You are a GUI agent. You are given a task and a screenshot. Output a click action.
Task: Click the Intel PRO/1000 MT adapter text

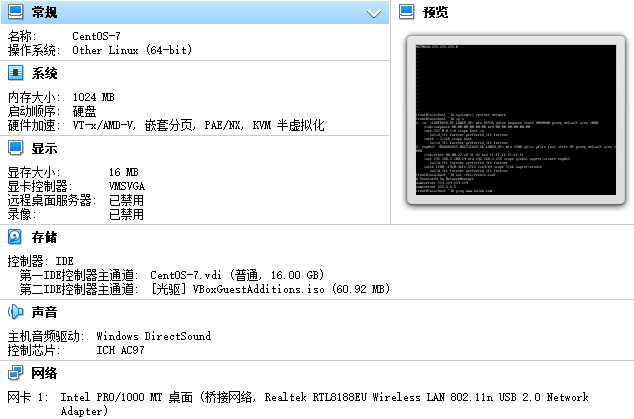tap(128, 397)
